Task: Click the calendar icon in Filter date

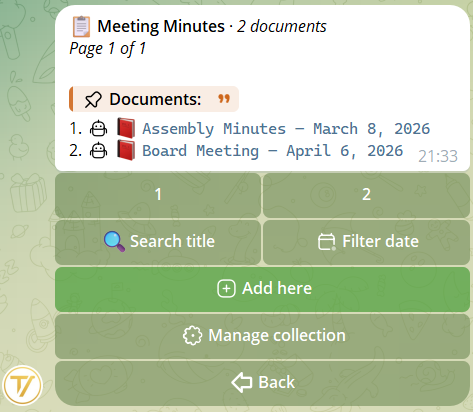Action: point(327,242)
